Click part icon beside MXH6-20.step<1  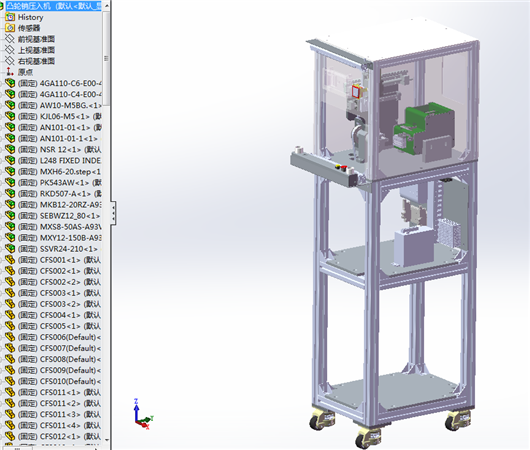10,171
